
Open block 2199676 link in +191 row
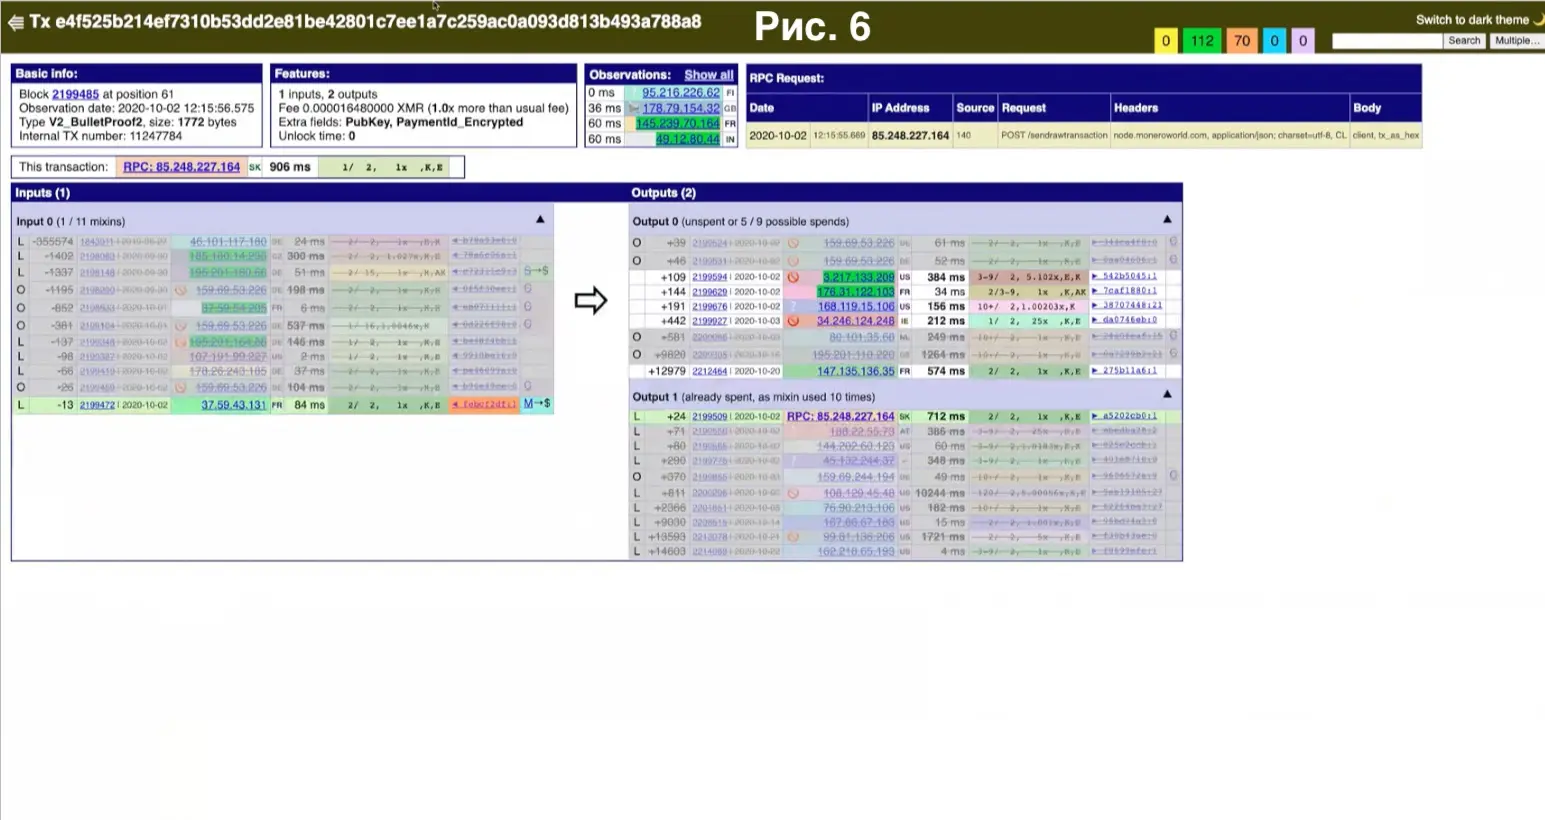click(x=710, y=307)
